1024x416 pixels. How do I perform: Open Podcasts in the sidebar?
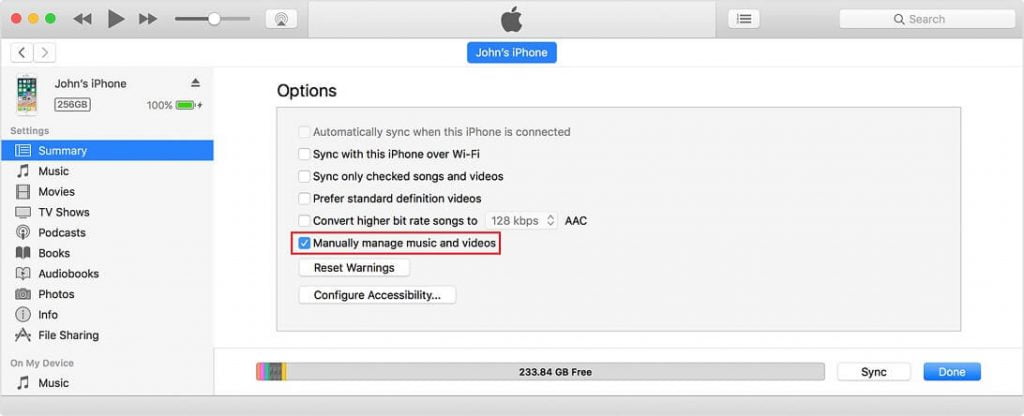click(x=61, y=233)
